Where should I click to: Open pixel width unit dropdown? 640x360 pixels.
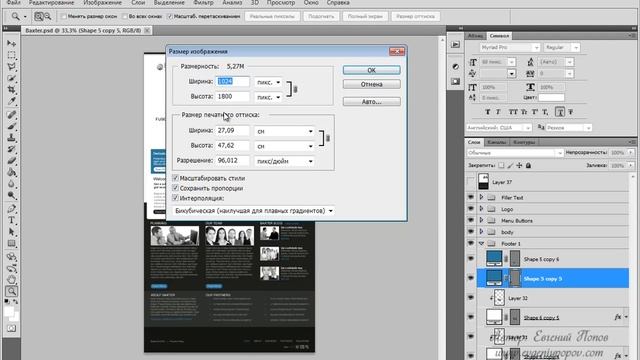268,82
